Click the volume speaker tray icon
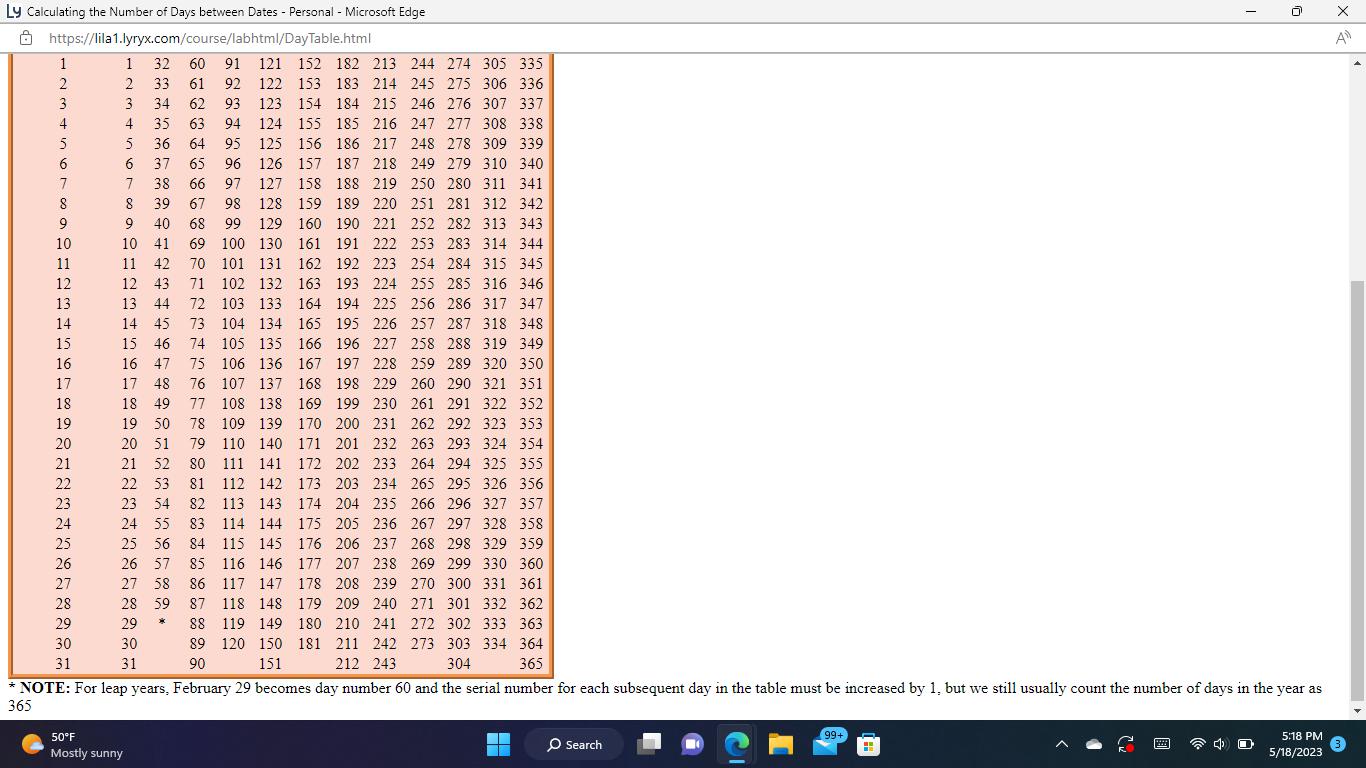The height and width of the screenshot is (768, 1366). [1221, 744]
